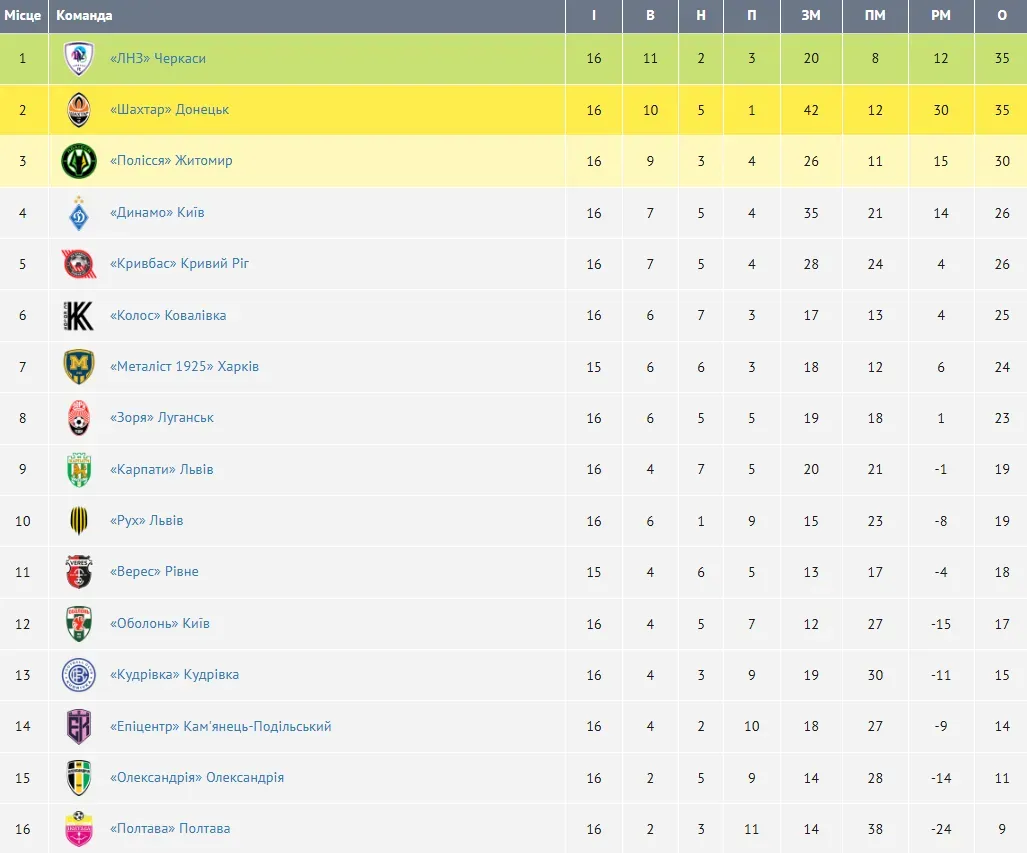Click the Rukh Lviv club logo
The image size is (1027, 853).
tap(78, 521)
